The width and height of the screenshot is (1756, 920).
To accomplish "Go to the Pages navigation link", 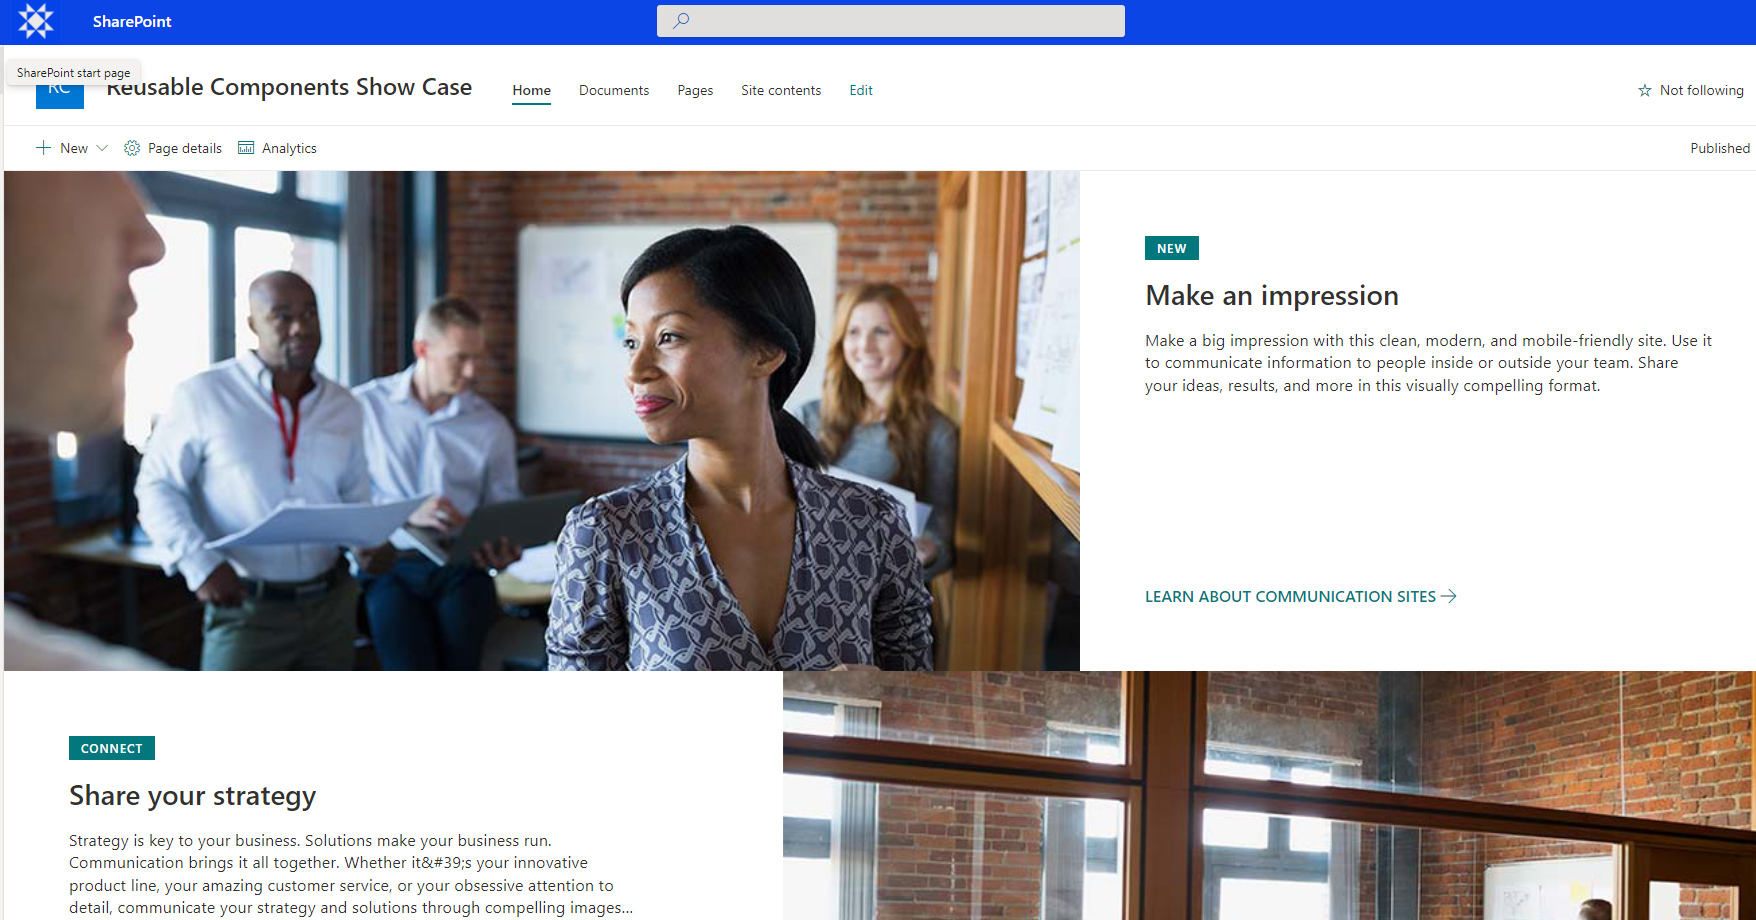I will pos(695,90).
